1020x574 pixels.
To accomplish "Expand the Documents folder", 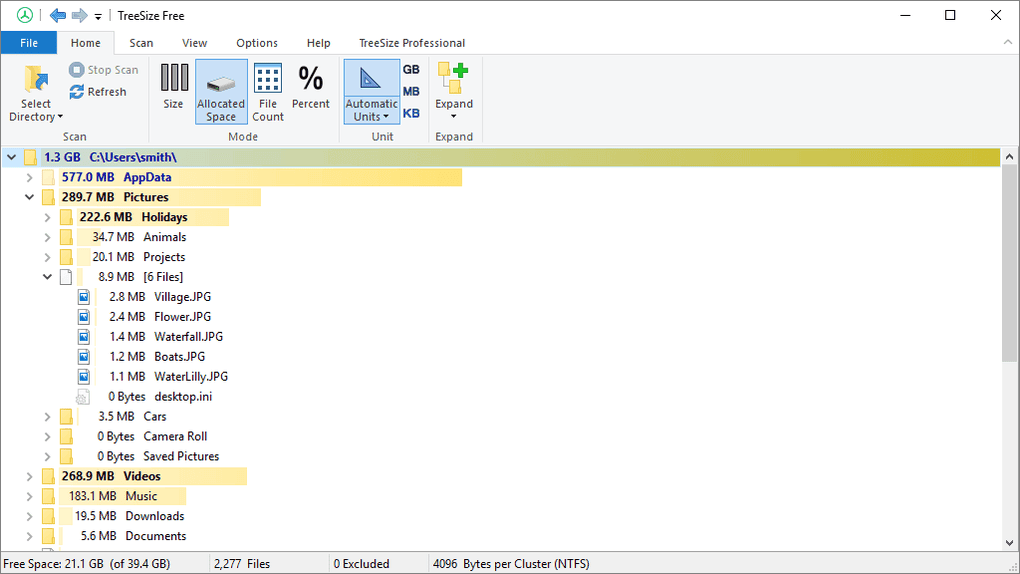I will (x=29, y=536).
